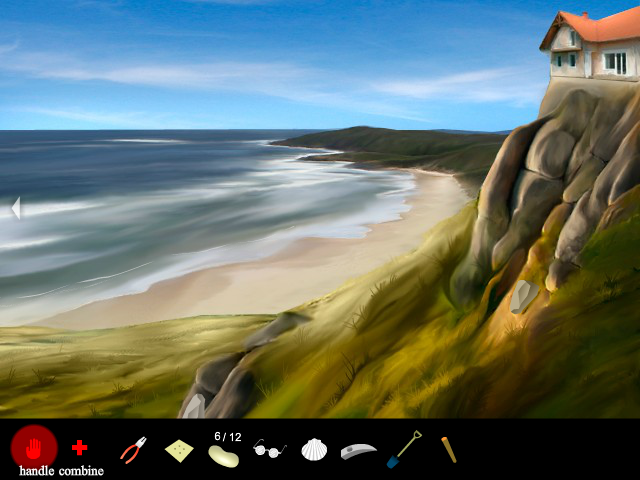The image size is (640, 480).
Task: Select the red hand handle mode
Action: tap(34, 448)
